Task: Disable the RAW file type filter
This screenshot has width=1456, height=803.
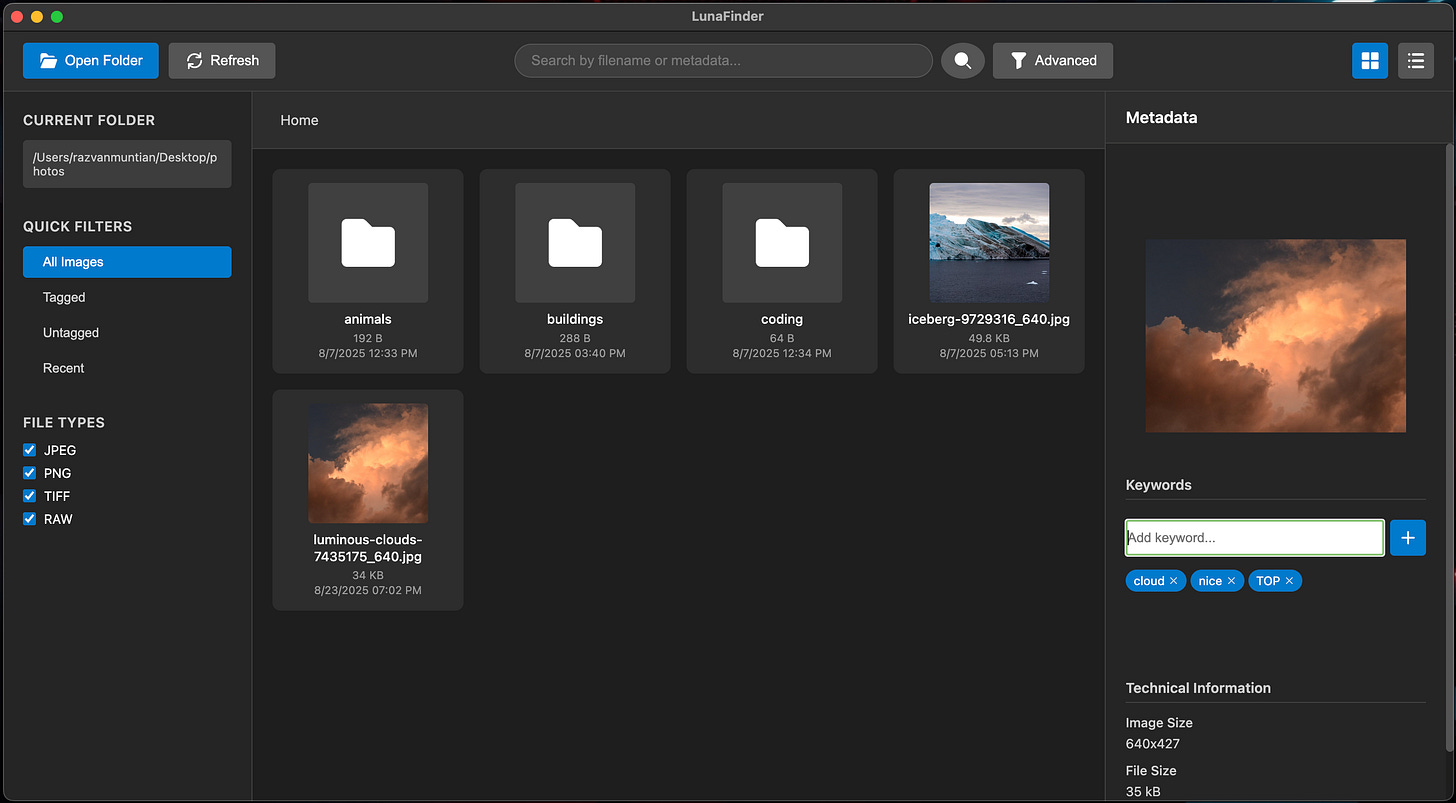Action: point(30,519)
